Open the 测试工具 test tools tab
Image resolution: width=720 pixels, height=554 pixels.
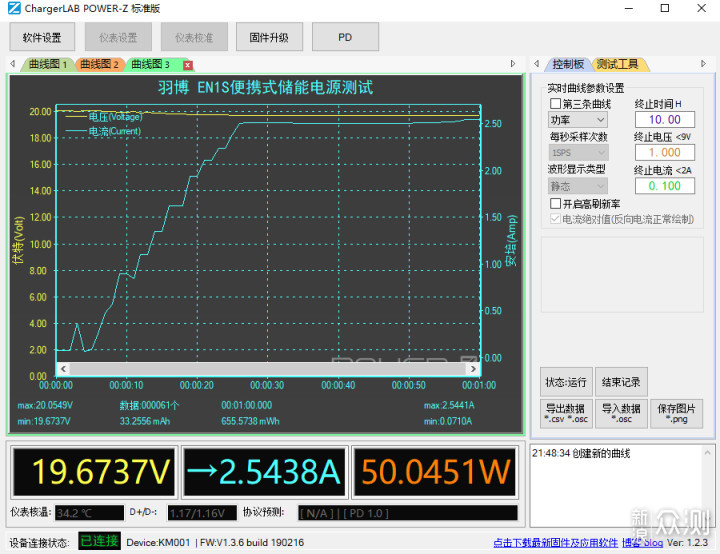point(618,64)
